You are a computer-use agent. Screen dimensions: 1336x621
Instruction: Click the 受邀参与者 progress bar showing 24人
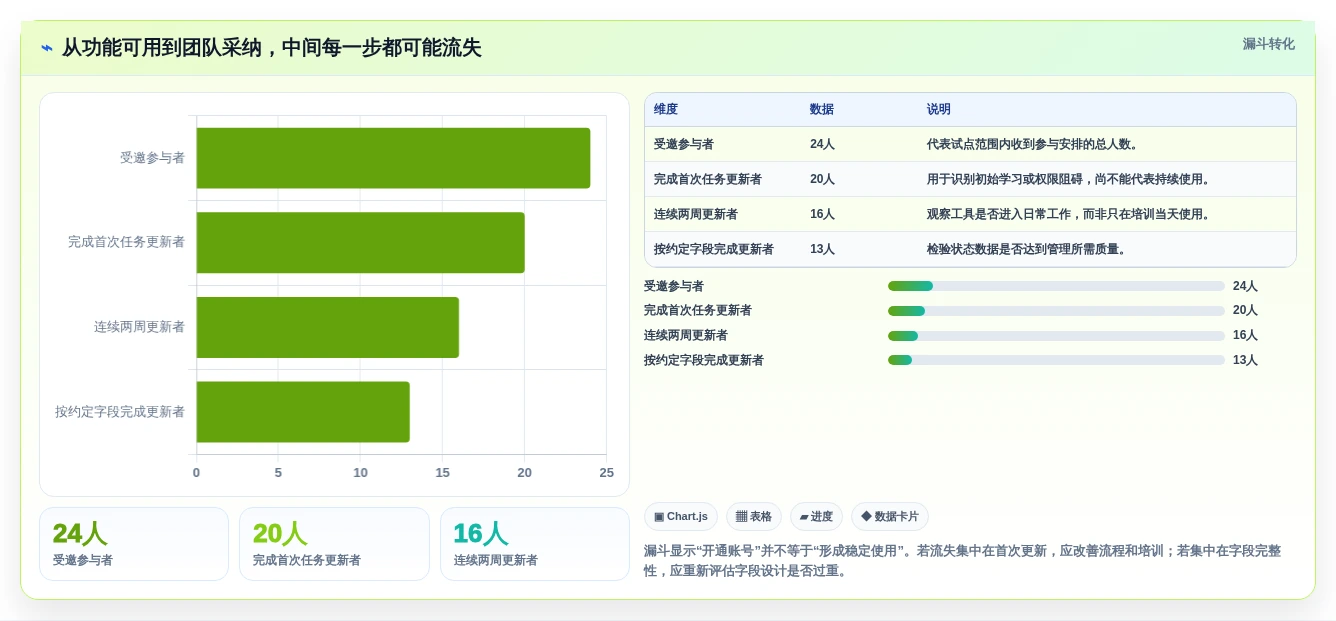point(1056,286)
